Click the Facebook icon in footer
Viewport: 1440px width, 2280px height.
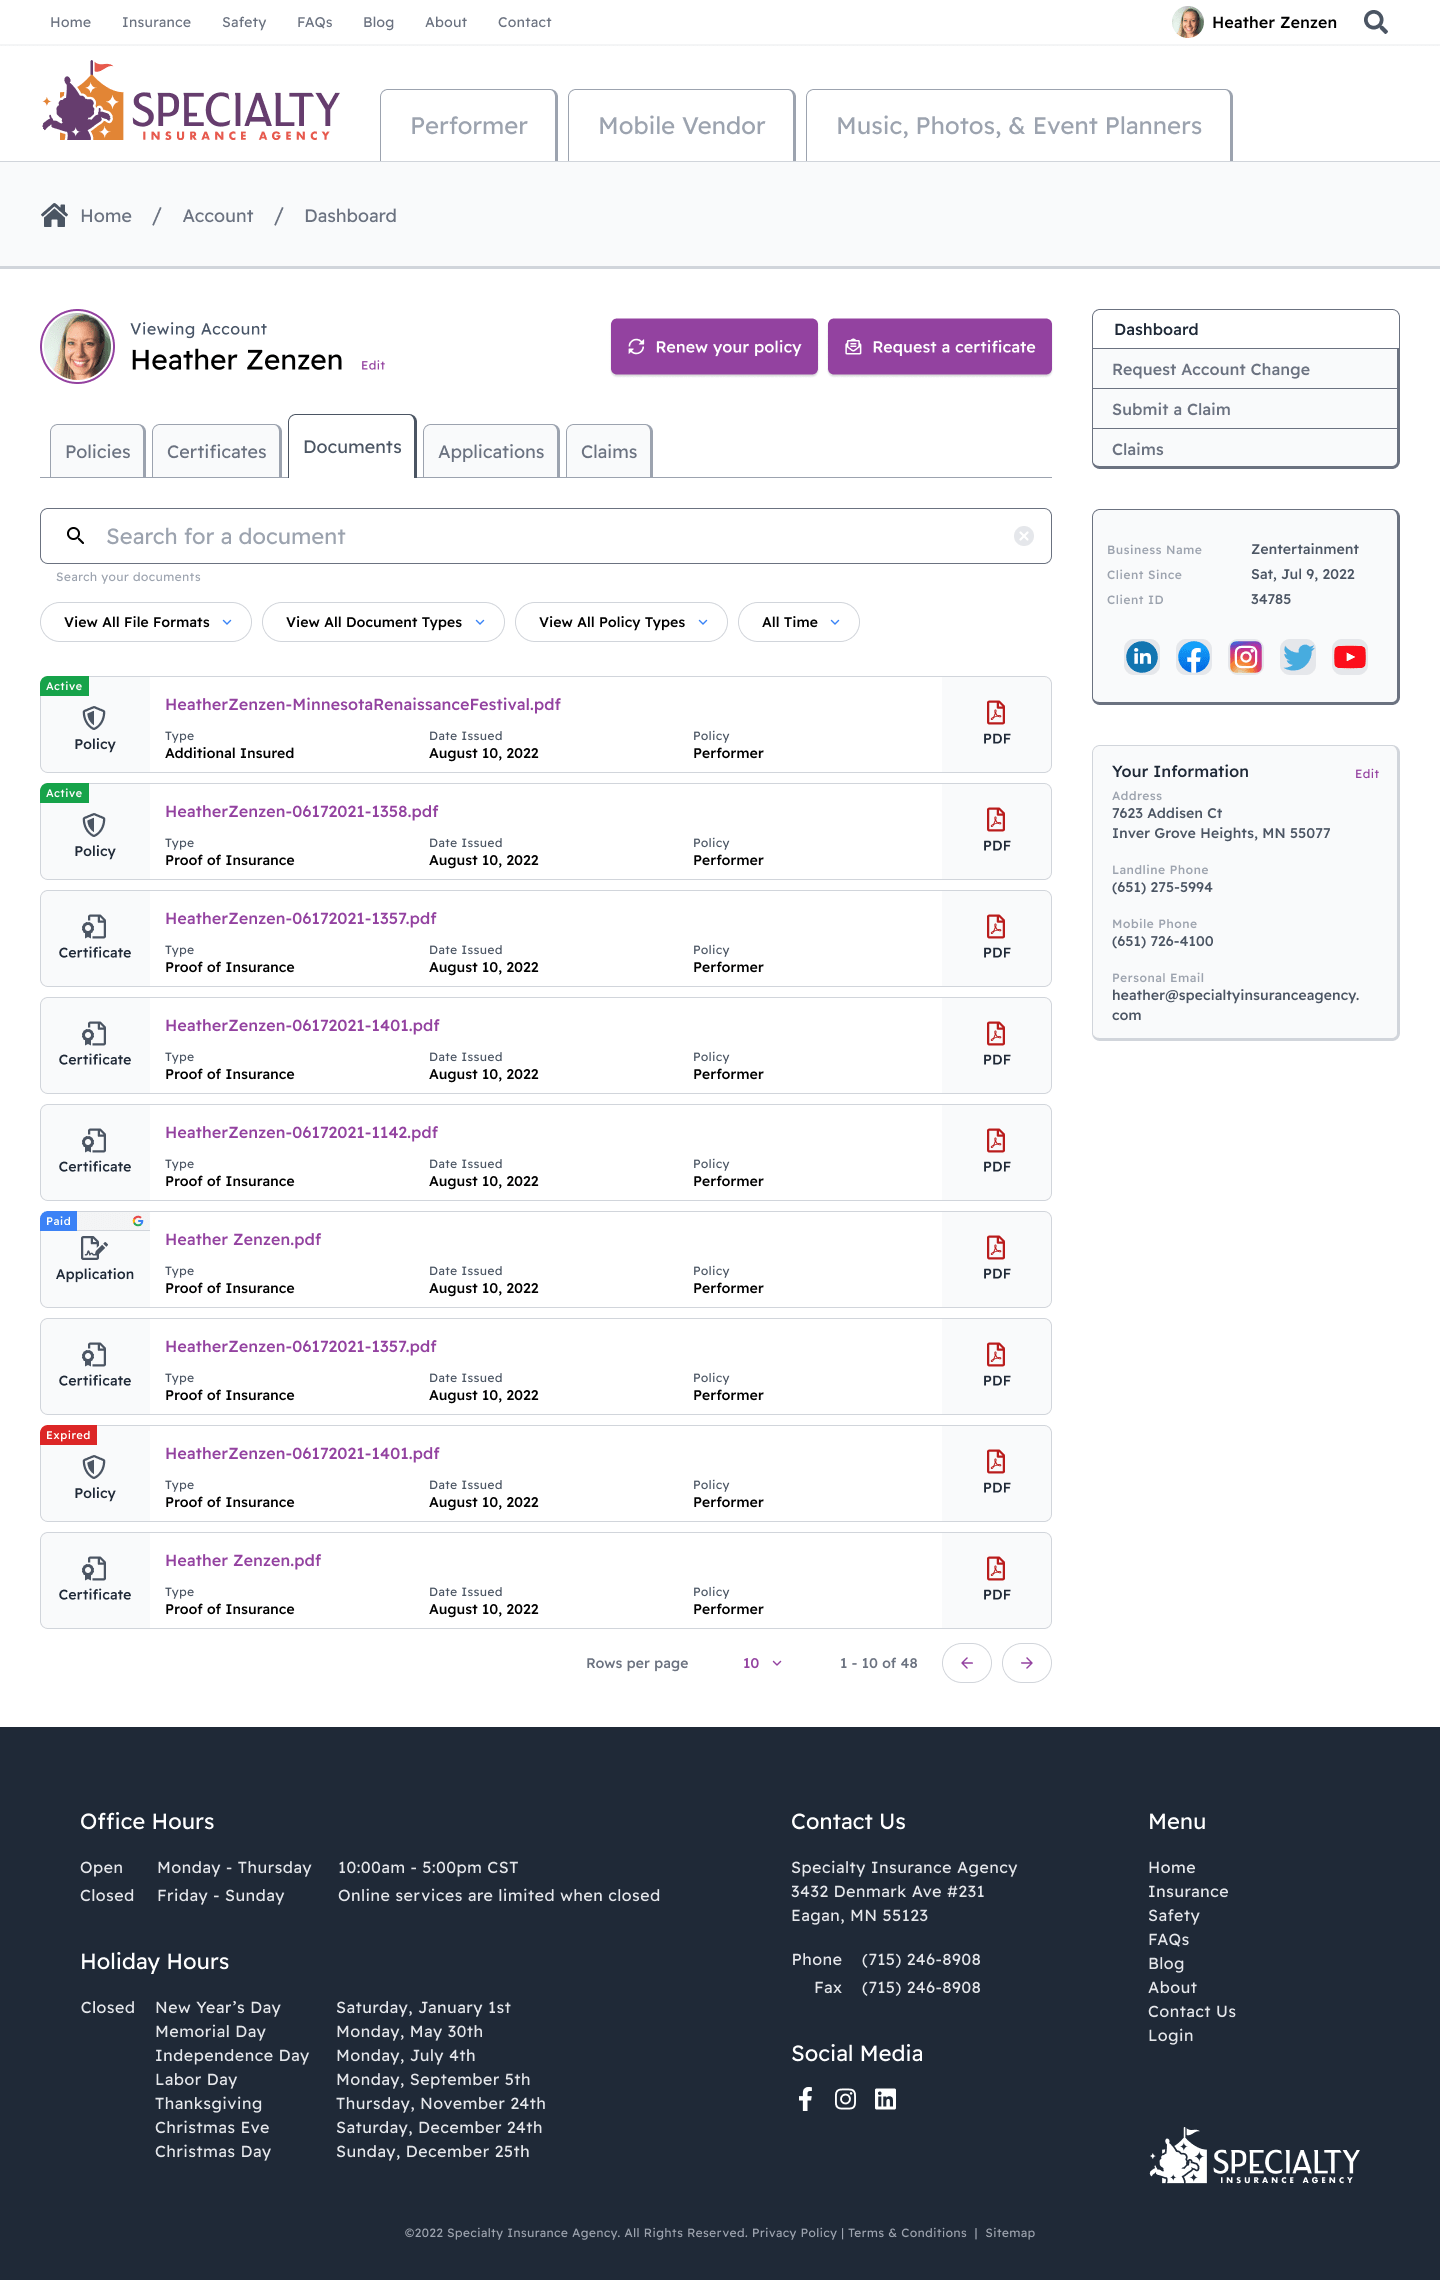click(805, 2099)
